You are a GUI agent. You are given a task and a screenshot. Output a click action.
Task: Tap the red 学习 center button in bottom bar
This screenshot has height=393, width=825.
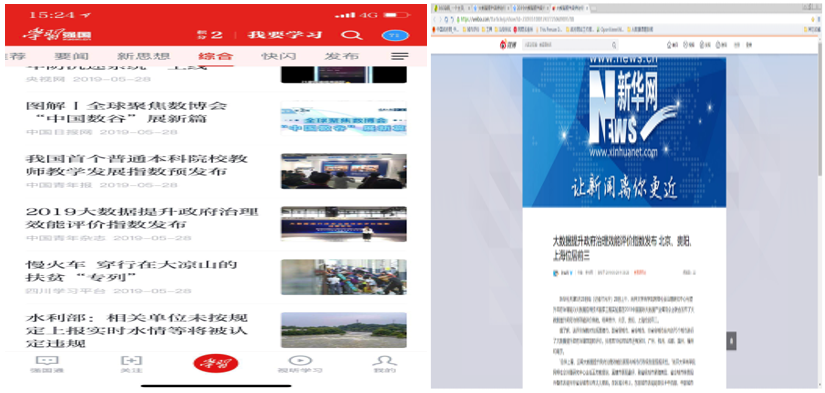pos(216,363)
